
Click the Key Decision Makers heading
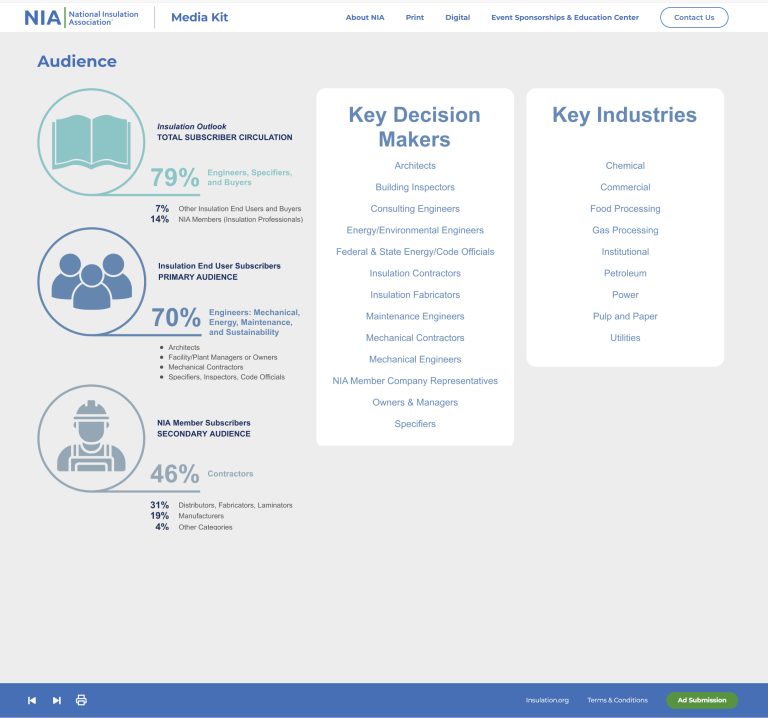click(414, 127)
